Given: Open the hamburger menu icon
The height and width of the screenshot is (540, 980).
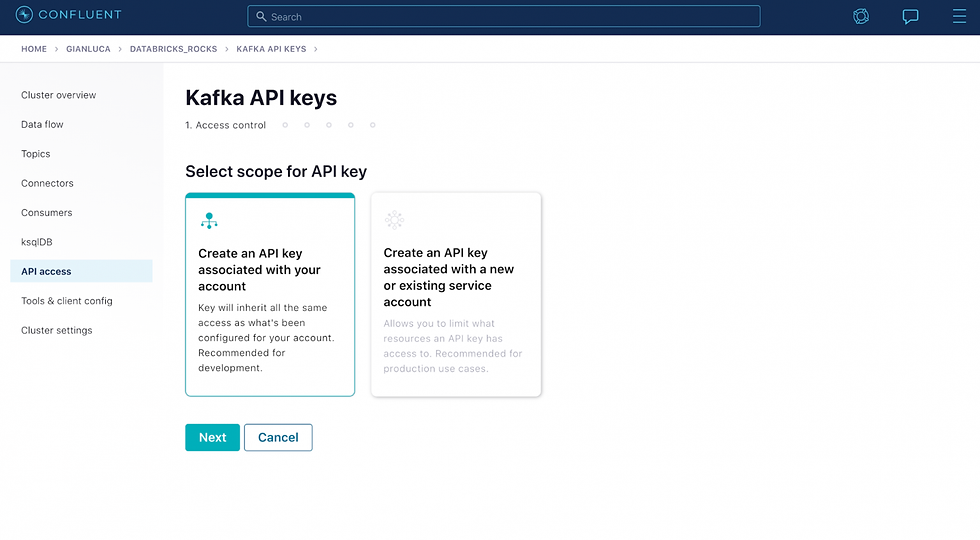Looking at the screenshot, I should coord(959,16).
